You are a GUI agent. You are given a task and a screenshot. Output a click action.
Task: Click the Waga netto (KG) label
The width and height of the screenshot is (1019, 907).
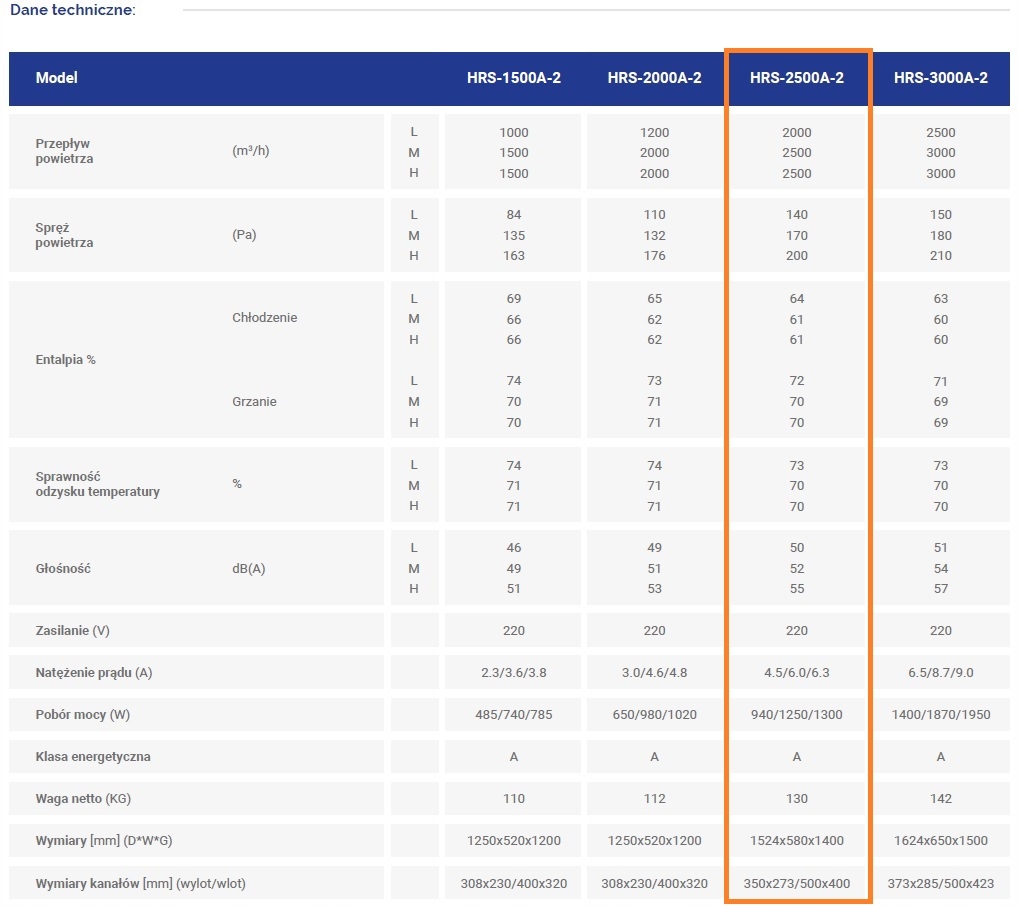(x=83, y=798)
